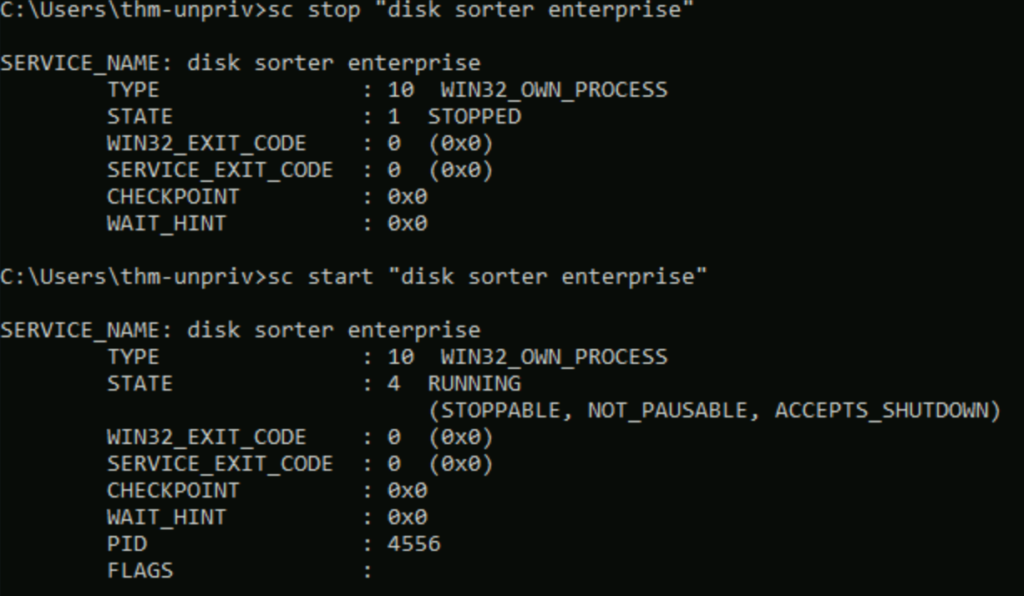The width and height of the screenshot is (1024, 596).
Task: Click WAIT_HINT label in the stop output
Action: 166,224
